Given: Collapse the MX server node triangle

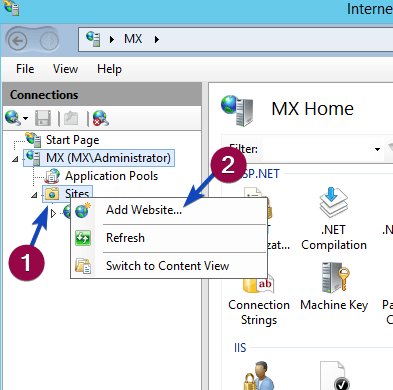Looking at the screenshot, I should (x=15, y=159).
